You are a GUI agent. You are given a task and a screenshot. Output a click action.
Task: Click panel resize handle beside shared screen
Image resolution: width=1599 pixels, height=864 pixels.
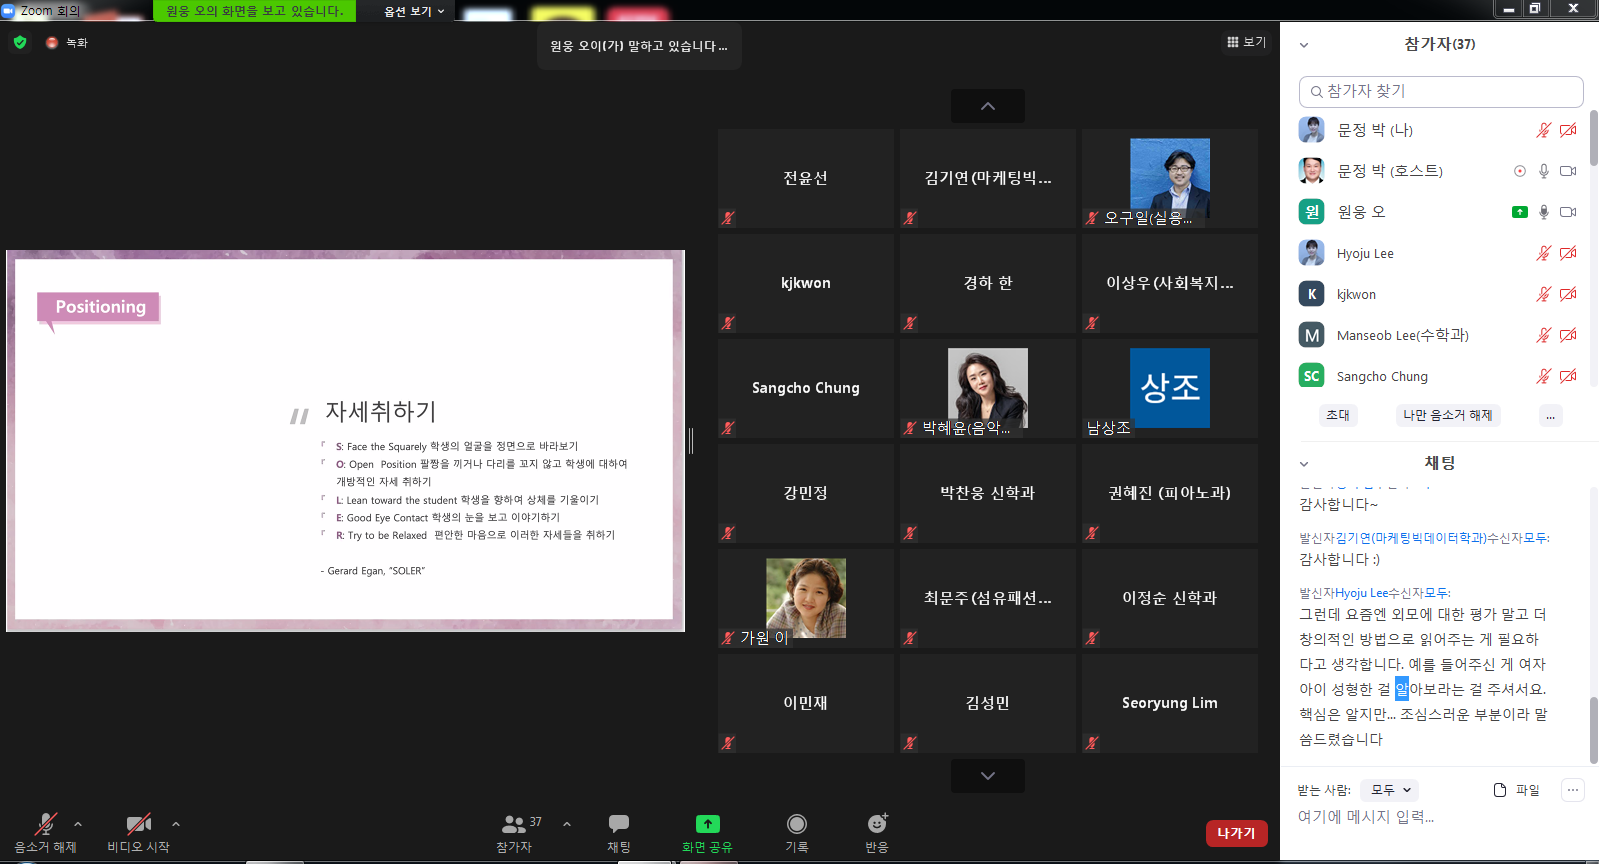[x=691, y=440]
